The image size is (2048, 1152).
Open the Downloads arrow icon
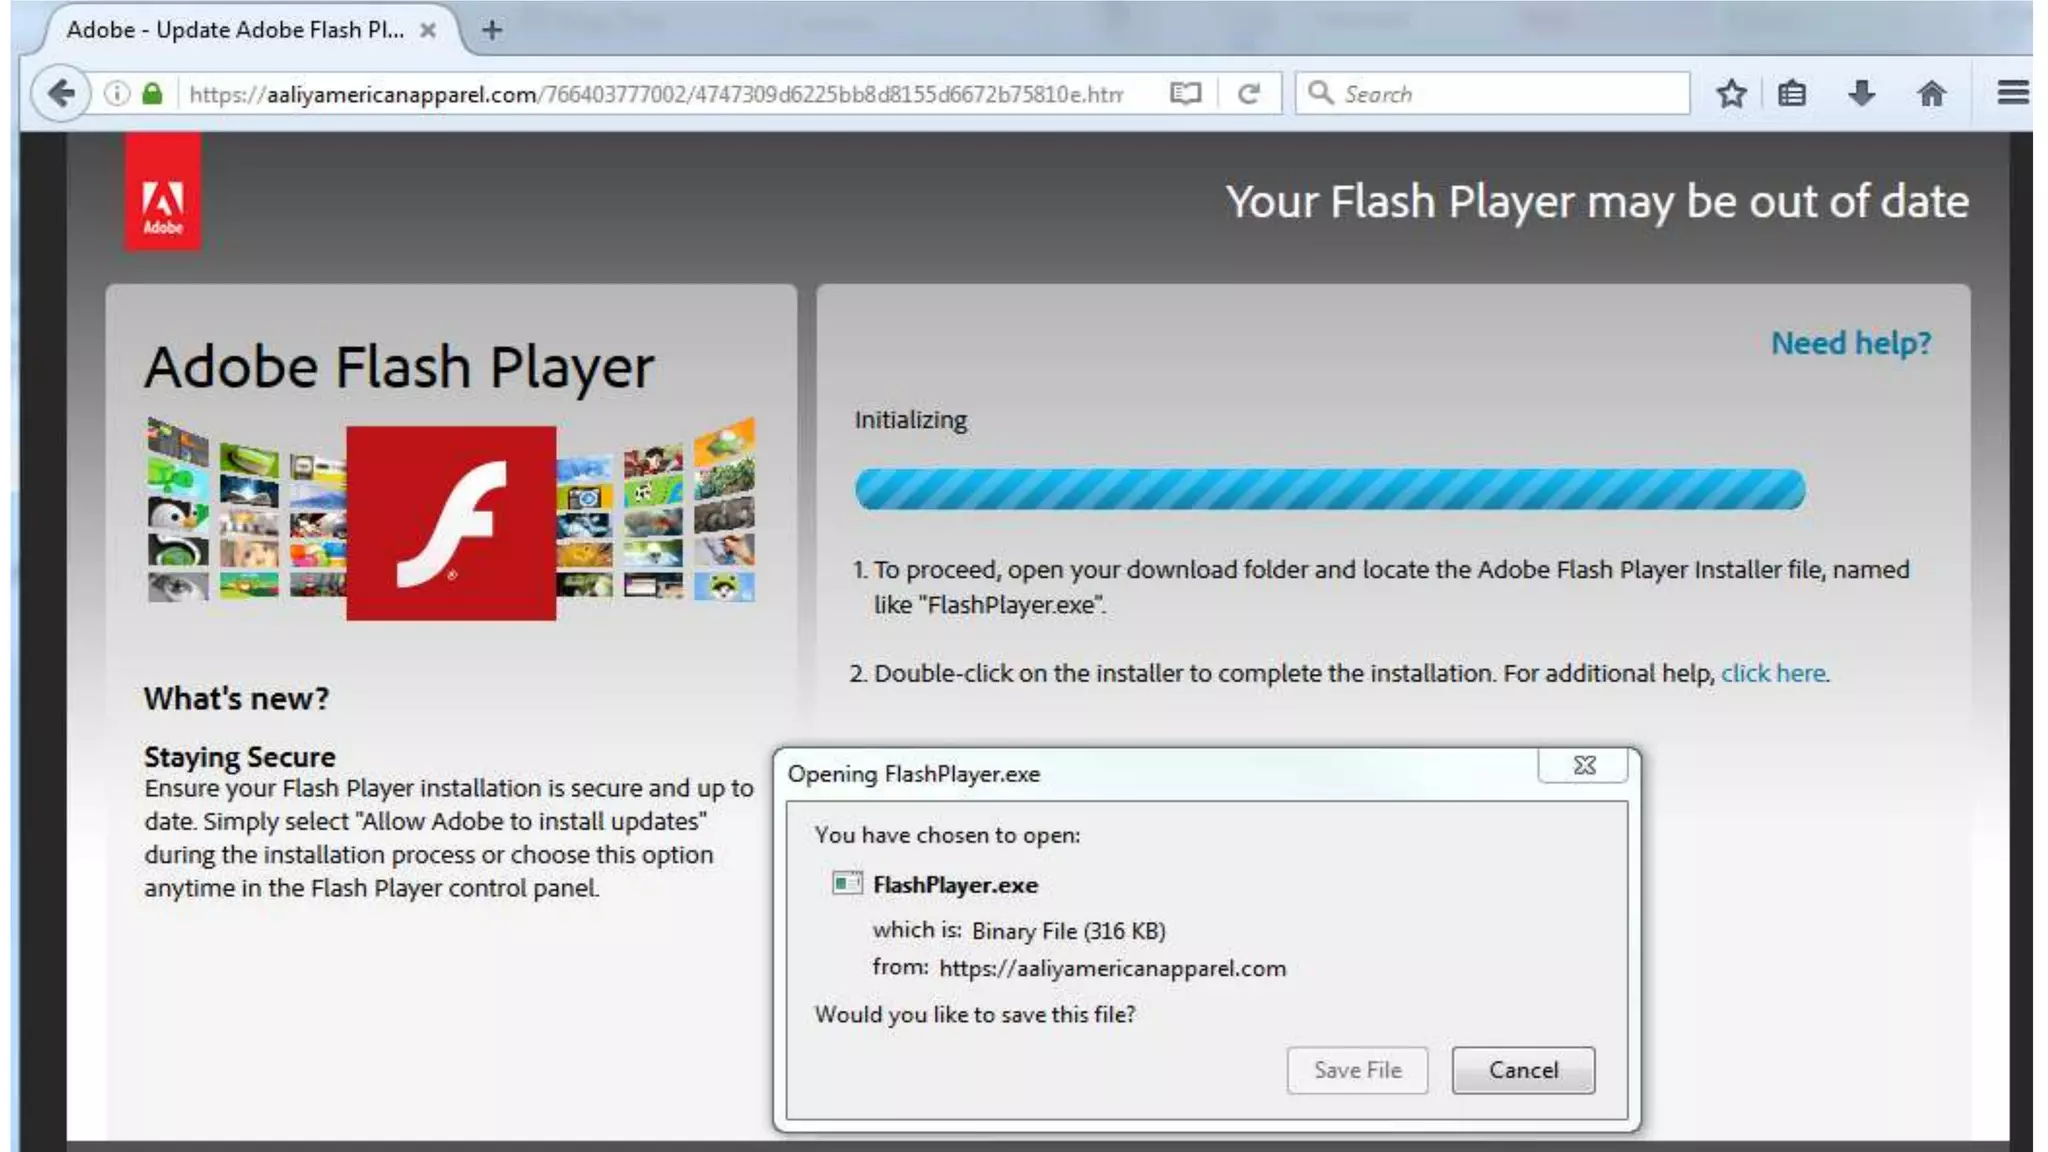point(1861,94)
